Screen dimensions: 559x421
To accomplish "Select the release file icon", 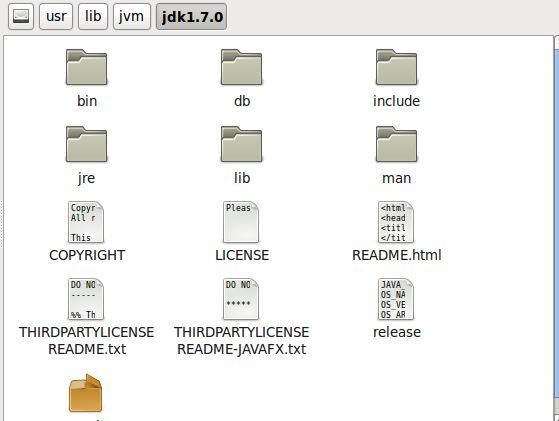I will point(396,299).
